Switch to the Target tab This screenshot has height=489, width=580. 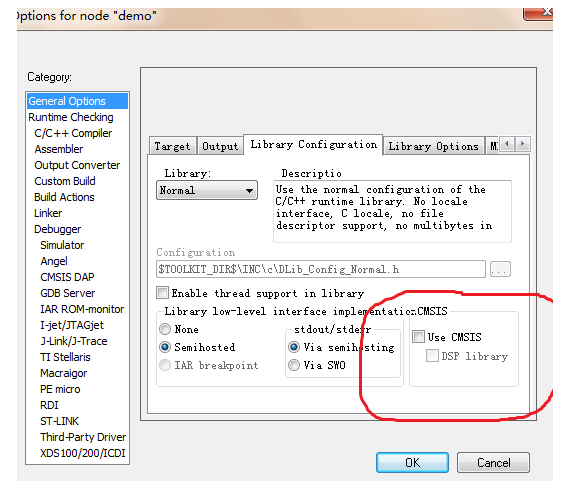172,146
